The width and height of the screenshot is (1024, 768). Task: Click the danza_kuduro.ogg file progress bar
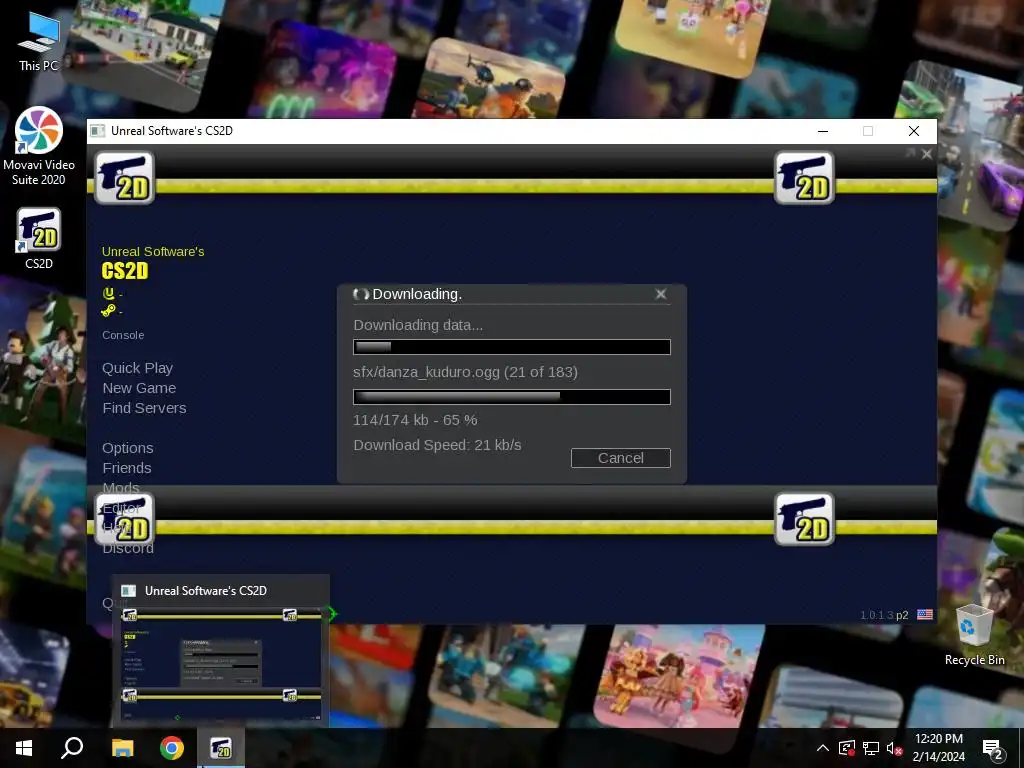[x=511, y=396]
